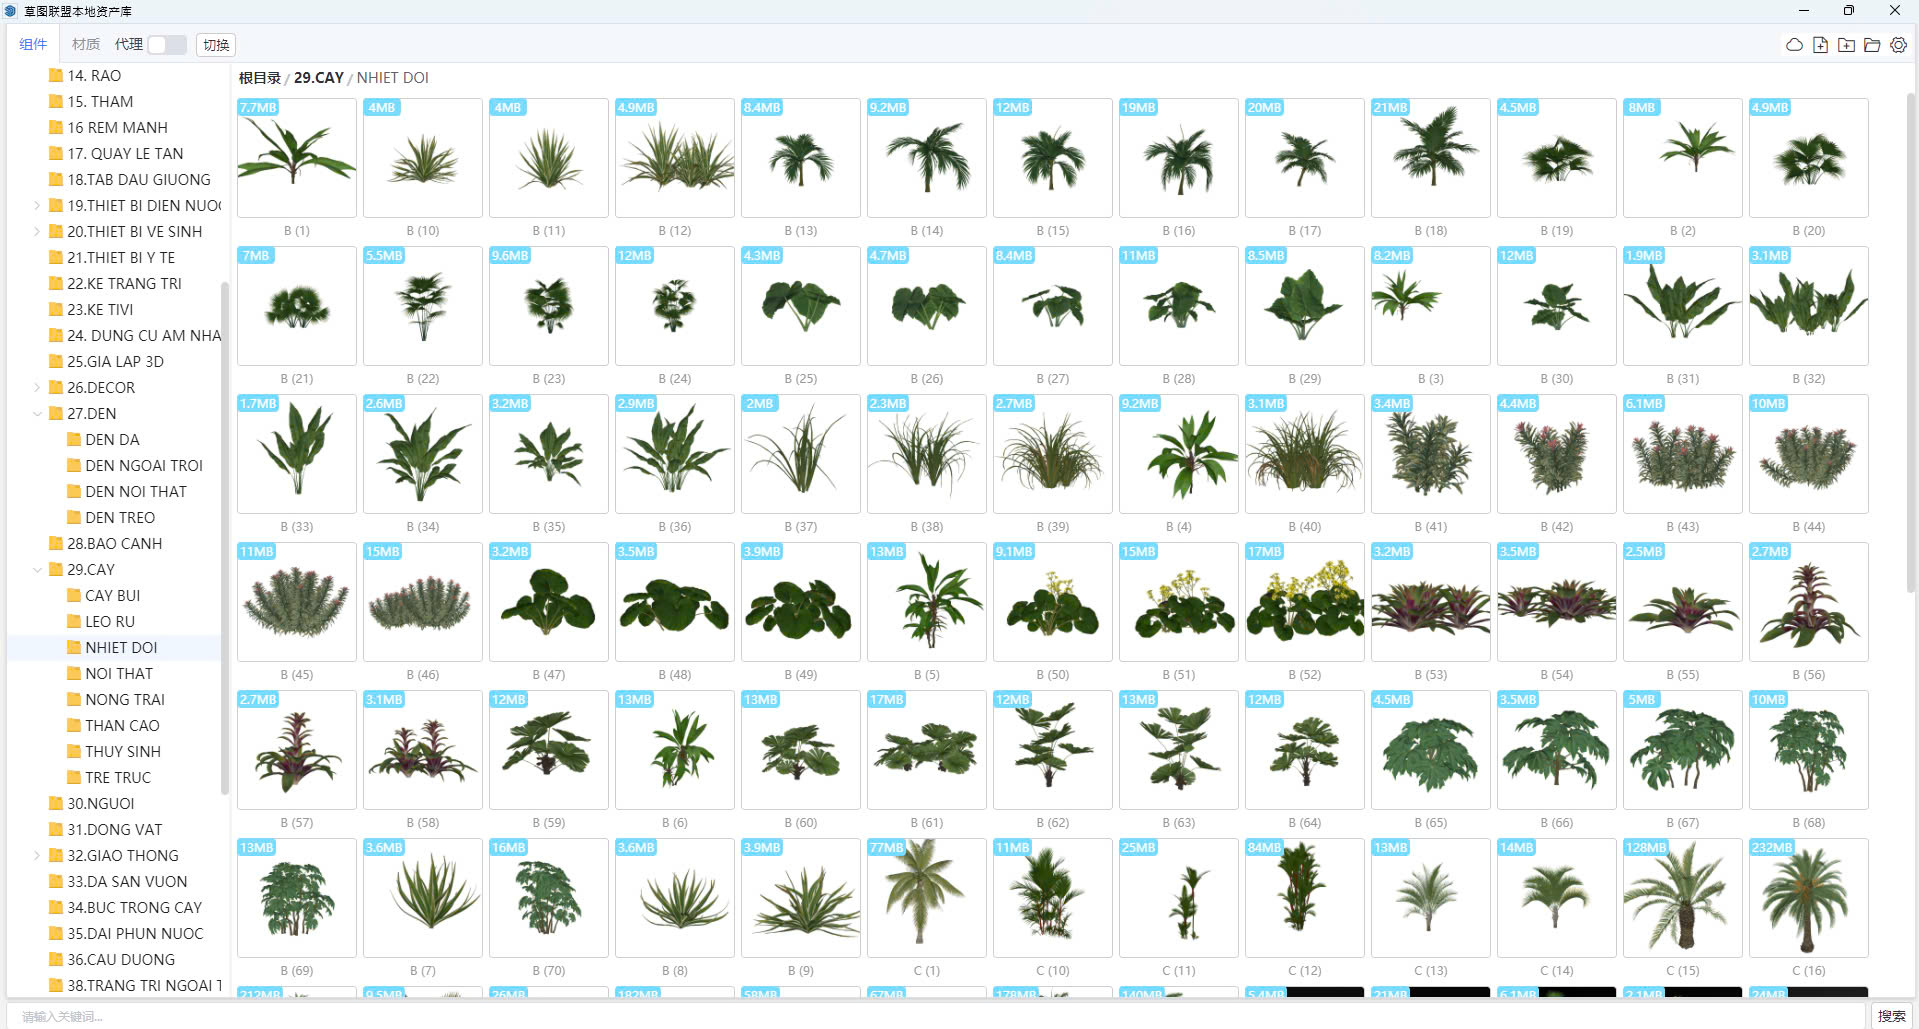Select the 组件 components tab
The image size is (1919, 1029).
(x=33, y=44)
